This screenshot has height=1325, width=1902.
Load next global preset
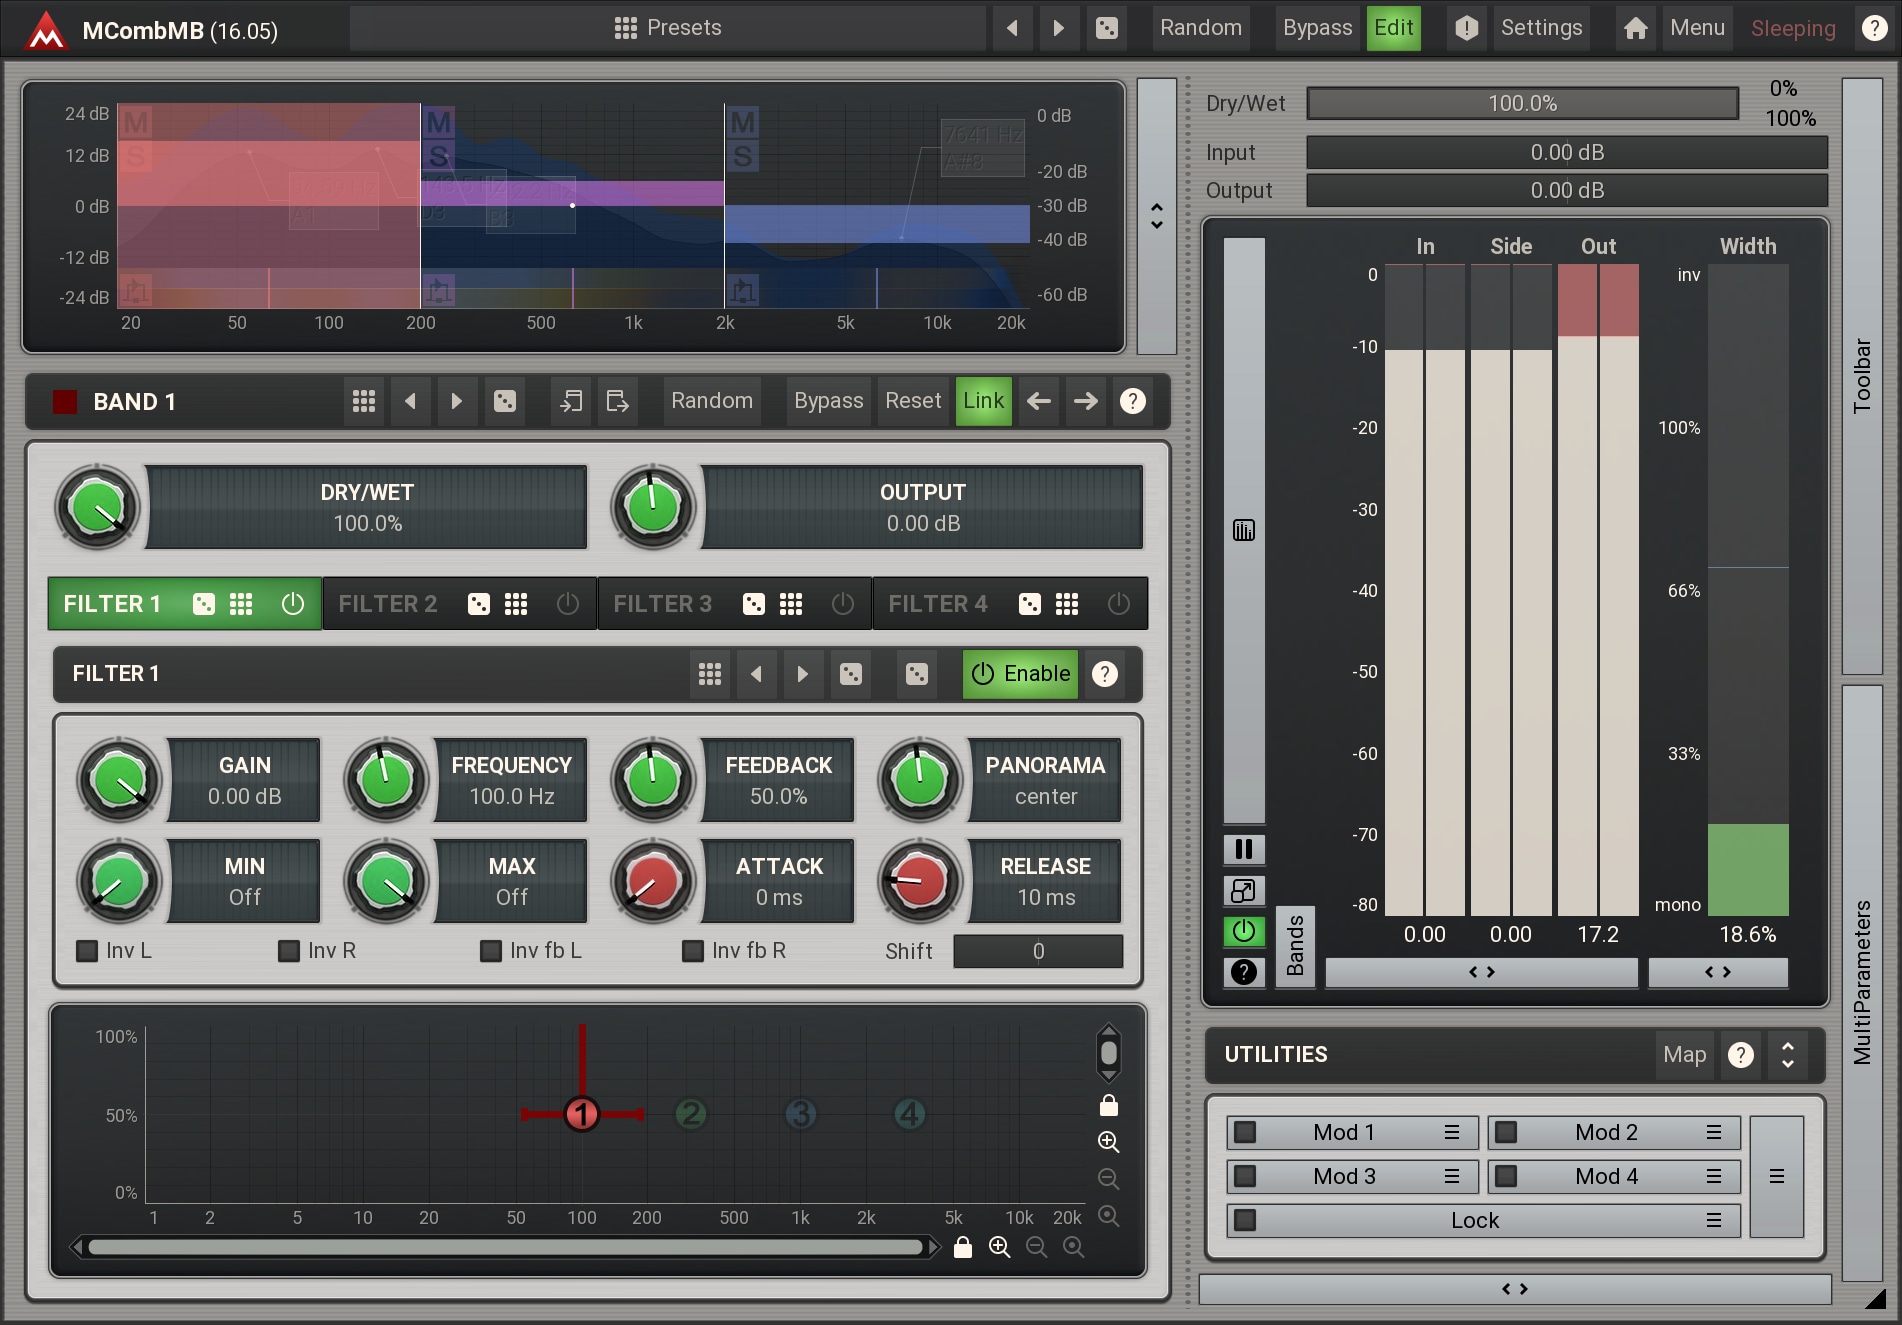point(1059,28)
